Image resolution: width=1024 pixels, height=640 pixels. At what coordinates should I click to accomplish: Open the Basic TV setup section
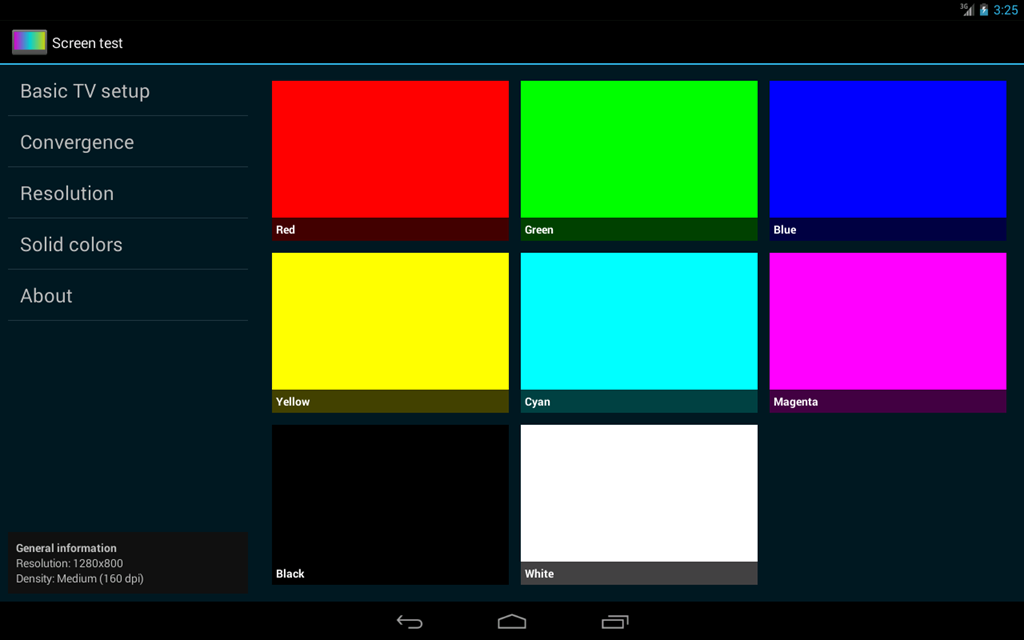pos(128,91)
